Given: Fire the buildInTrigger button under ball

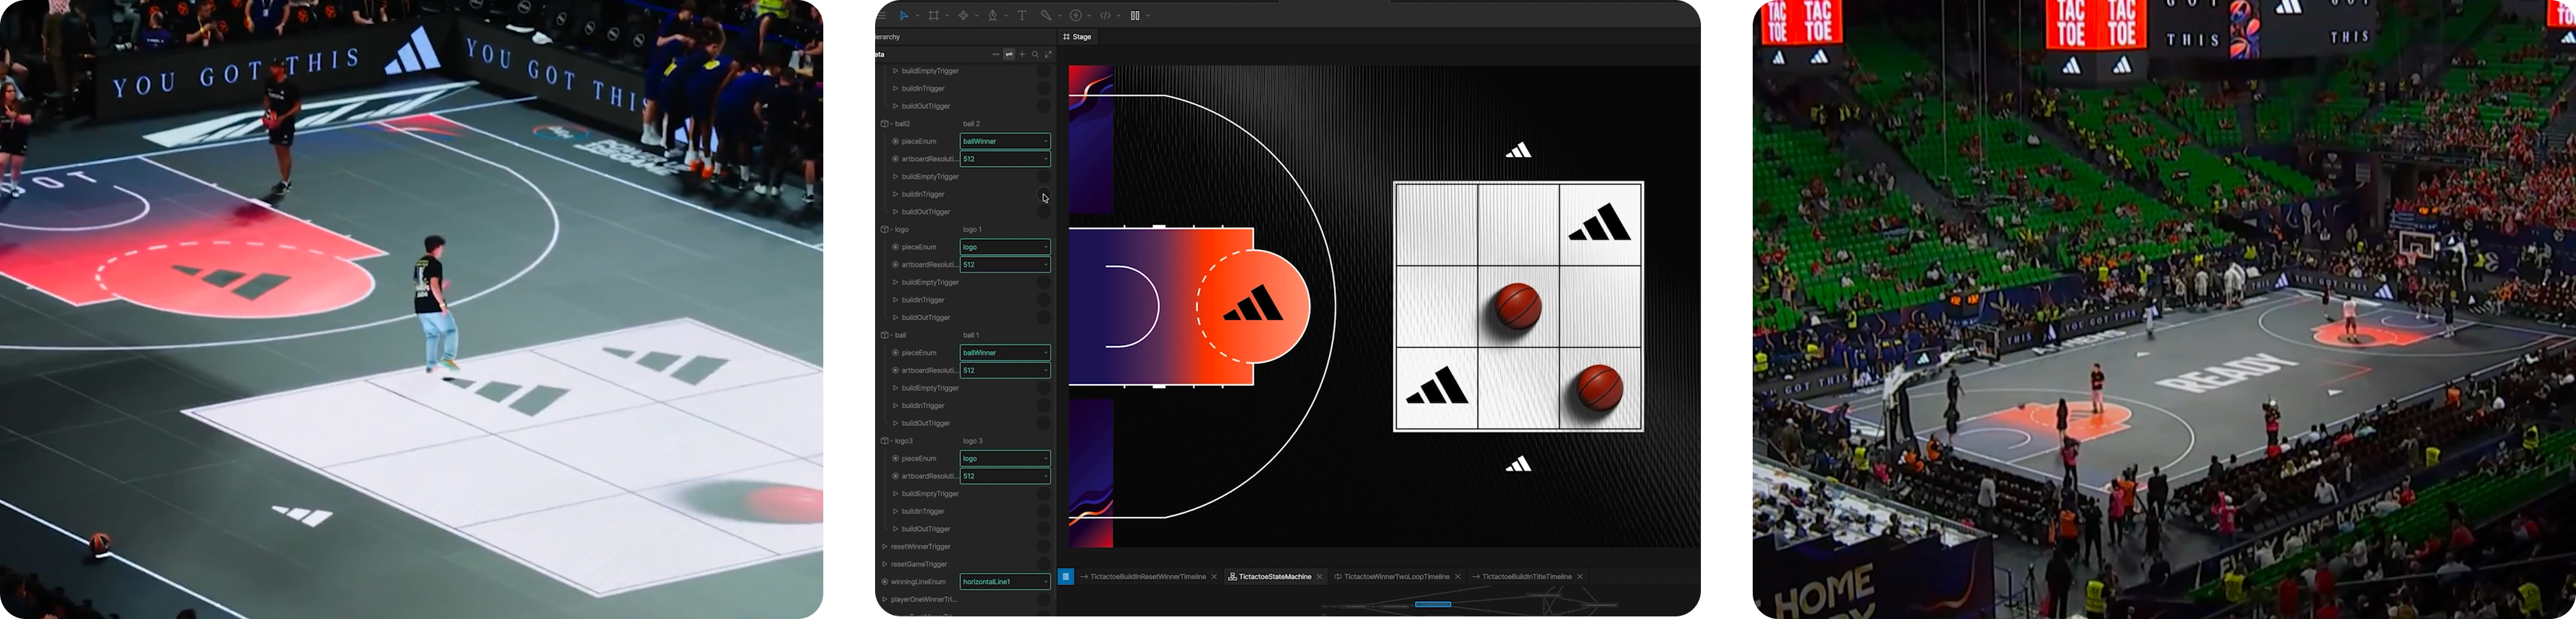Looking at the screenshot, I should (1043, 406).
